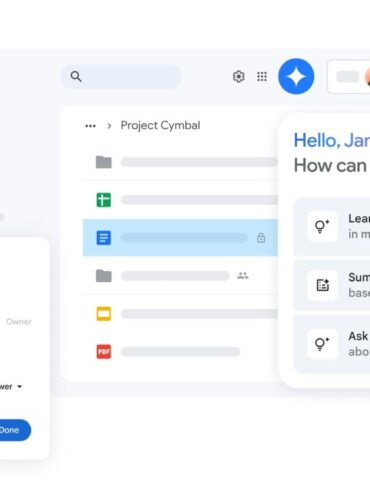
Task: Select the Project Cymbal breadcrumb
Action: (160, 126)
